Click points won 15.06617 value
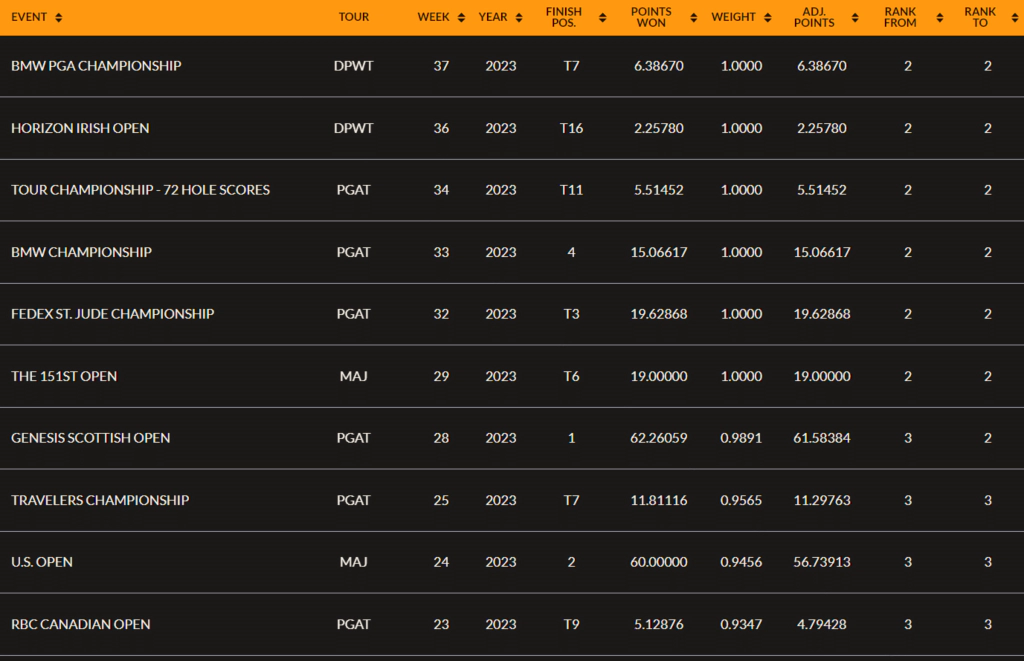Screen dimensions: 1024x661 tap(658, 252)
